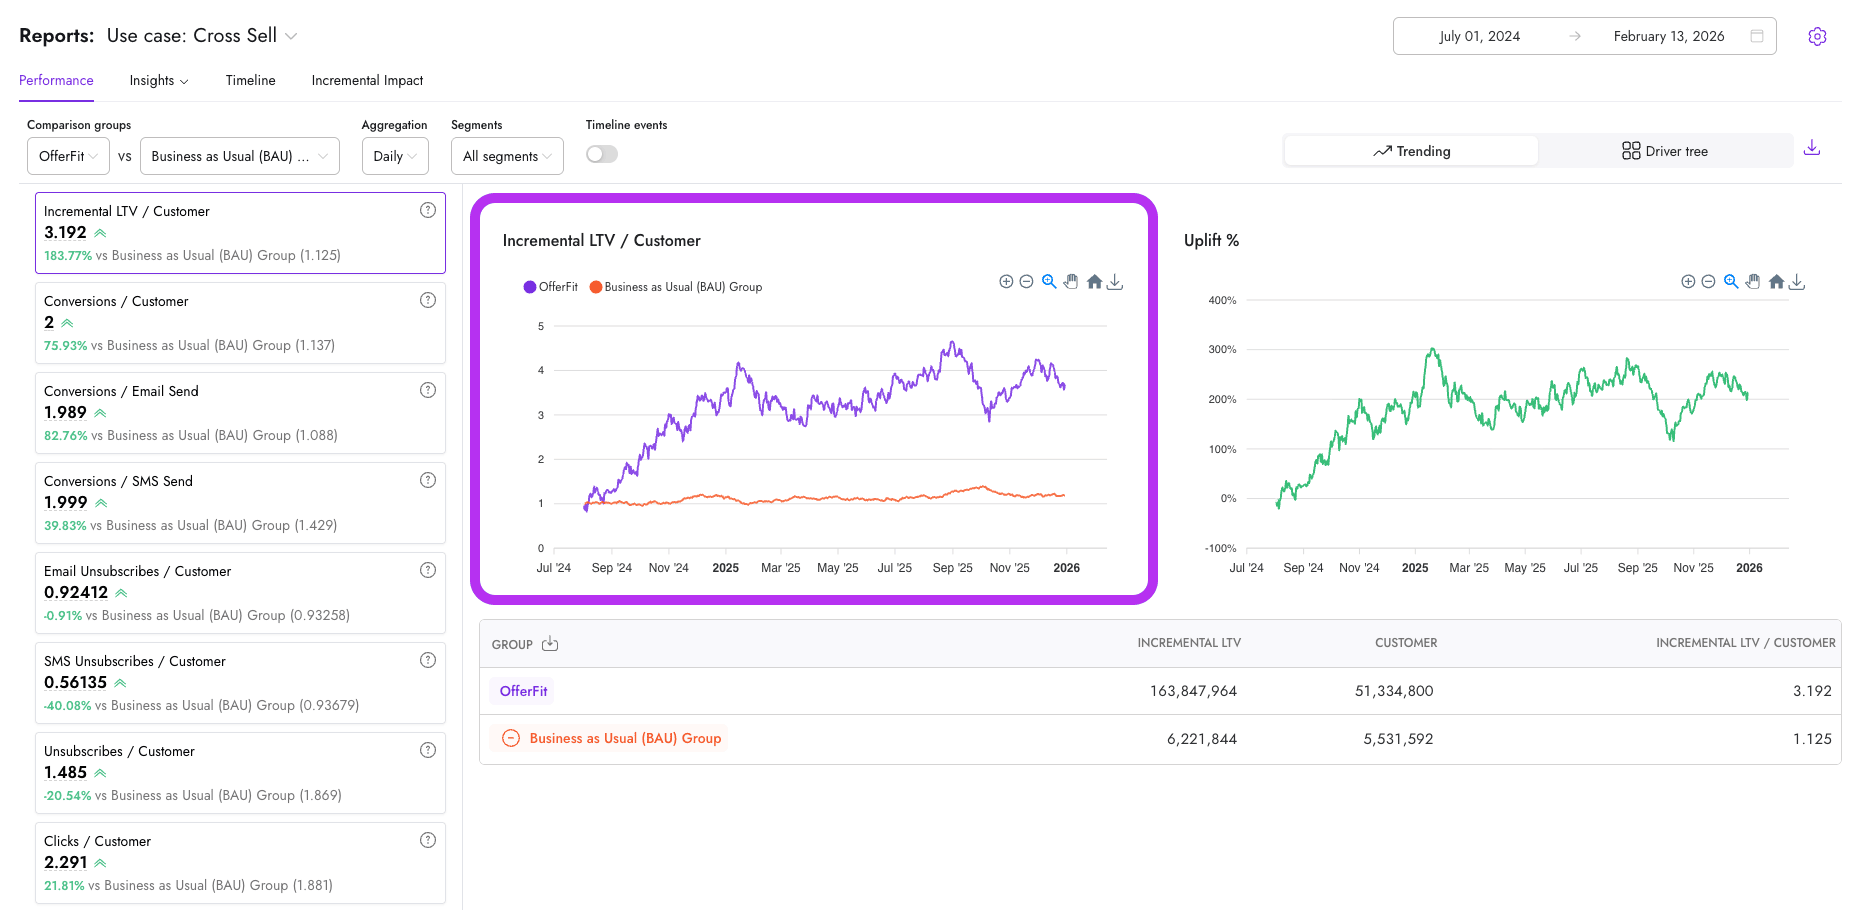Hide the Business as Usual group via the minus toggle
1859x910 pixels.
(511, 738)
